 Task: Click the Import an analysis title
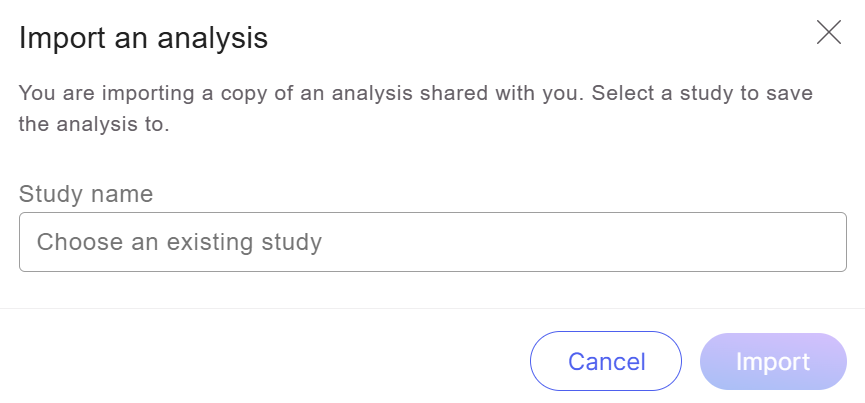(143, 39)
